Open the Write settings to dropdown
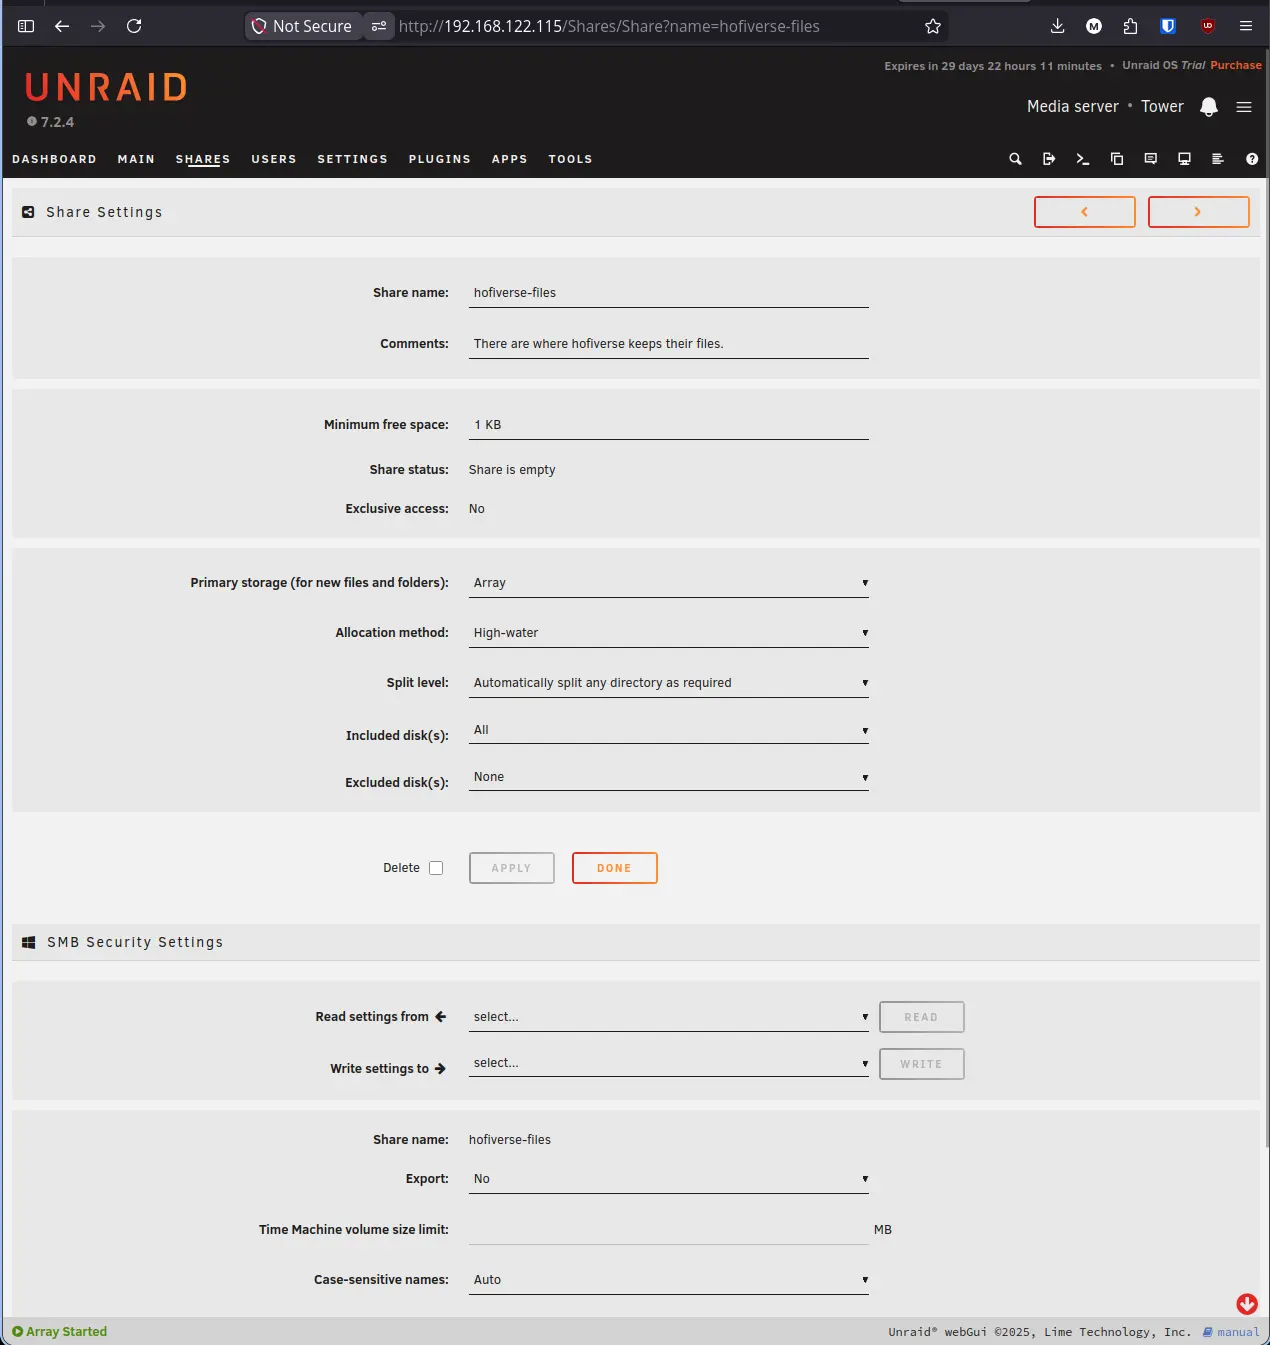Screen dimensions: 1270x1345 tap(669, 1063)
